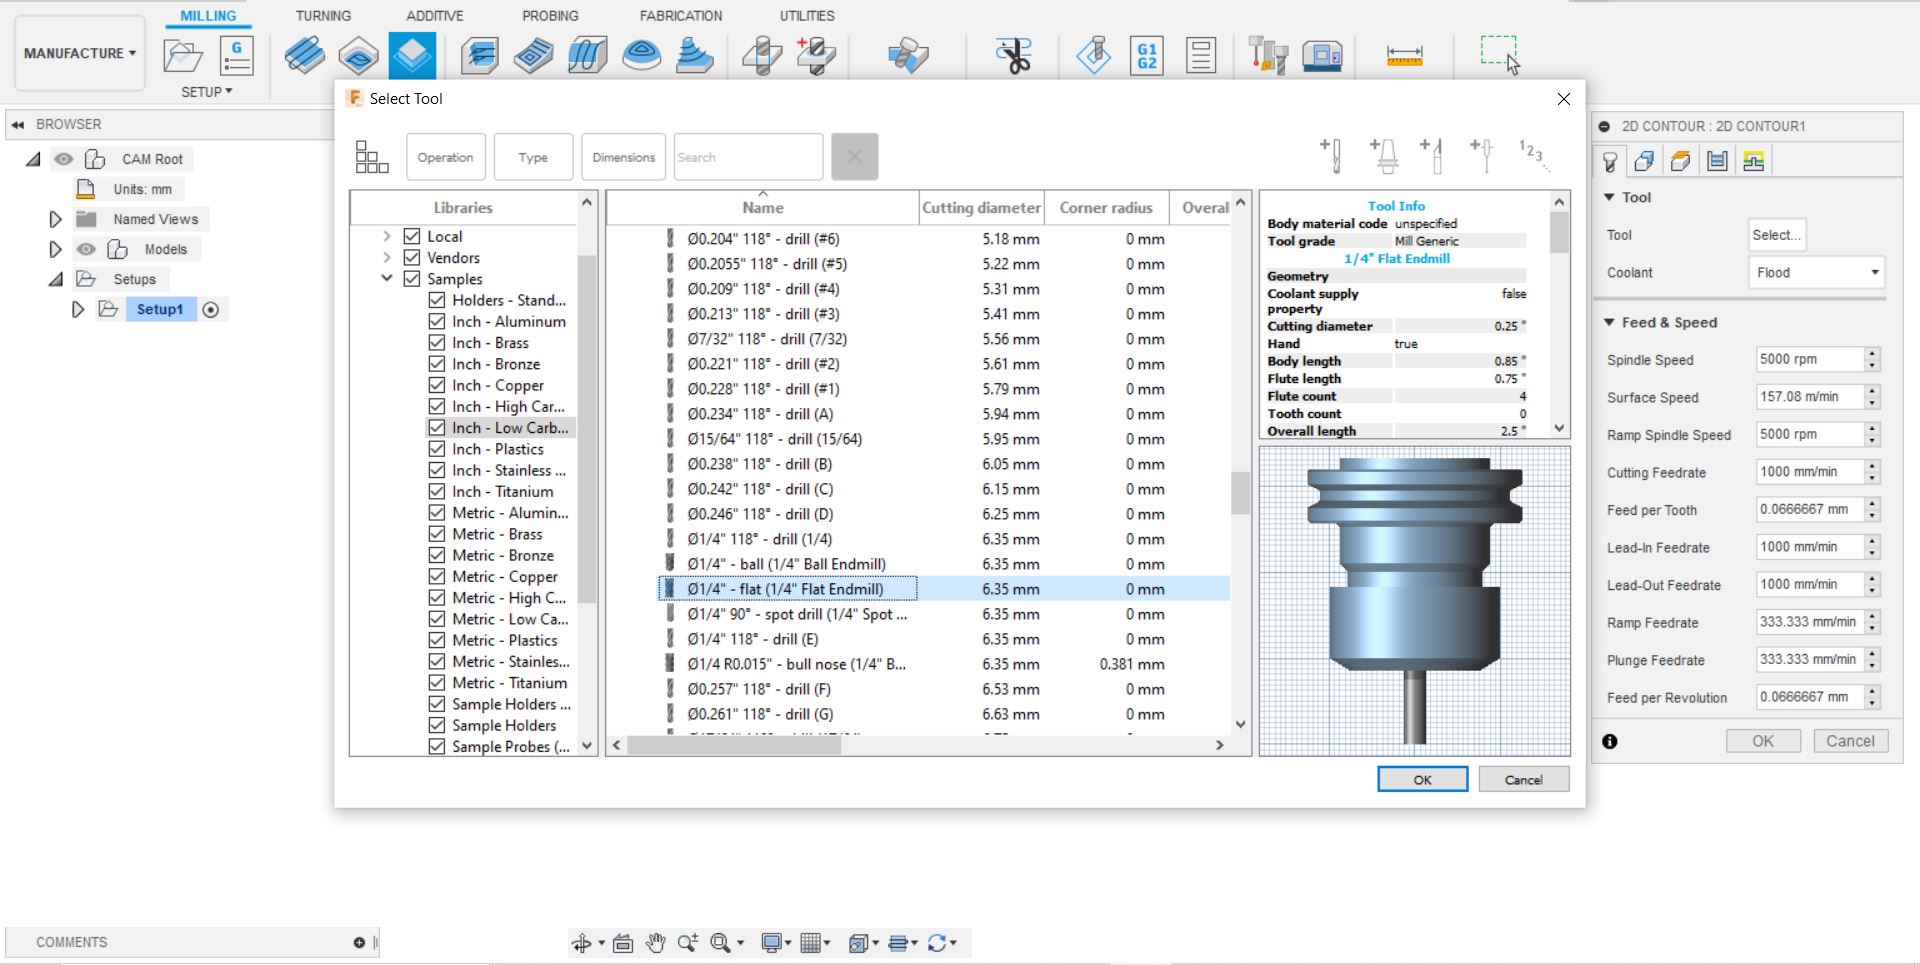Click the scissors icon in the toolbar
The width and height of the screenshot is (1920, 965).
1013,56
